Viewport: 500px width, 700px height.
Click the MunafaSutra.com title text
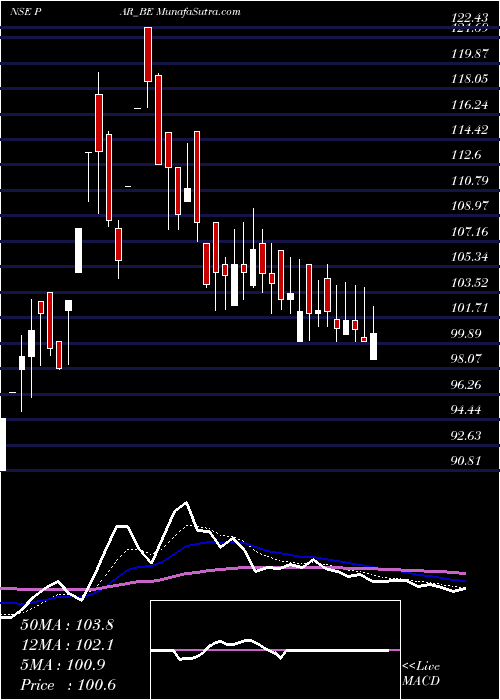click(199, 12)
